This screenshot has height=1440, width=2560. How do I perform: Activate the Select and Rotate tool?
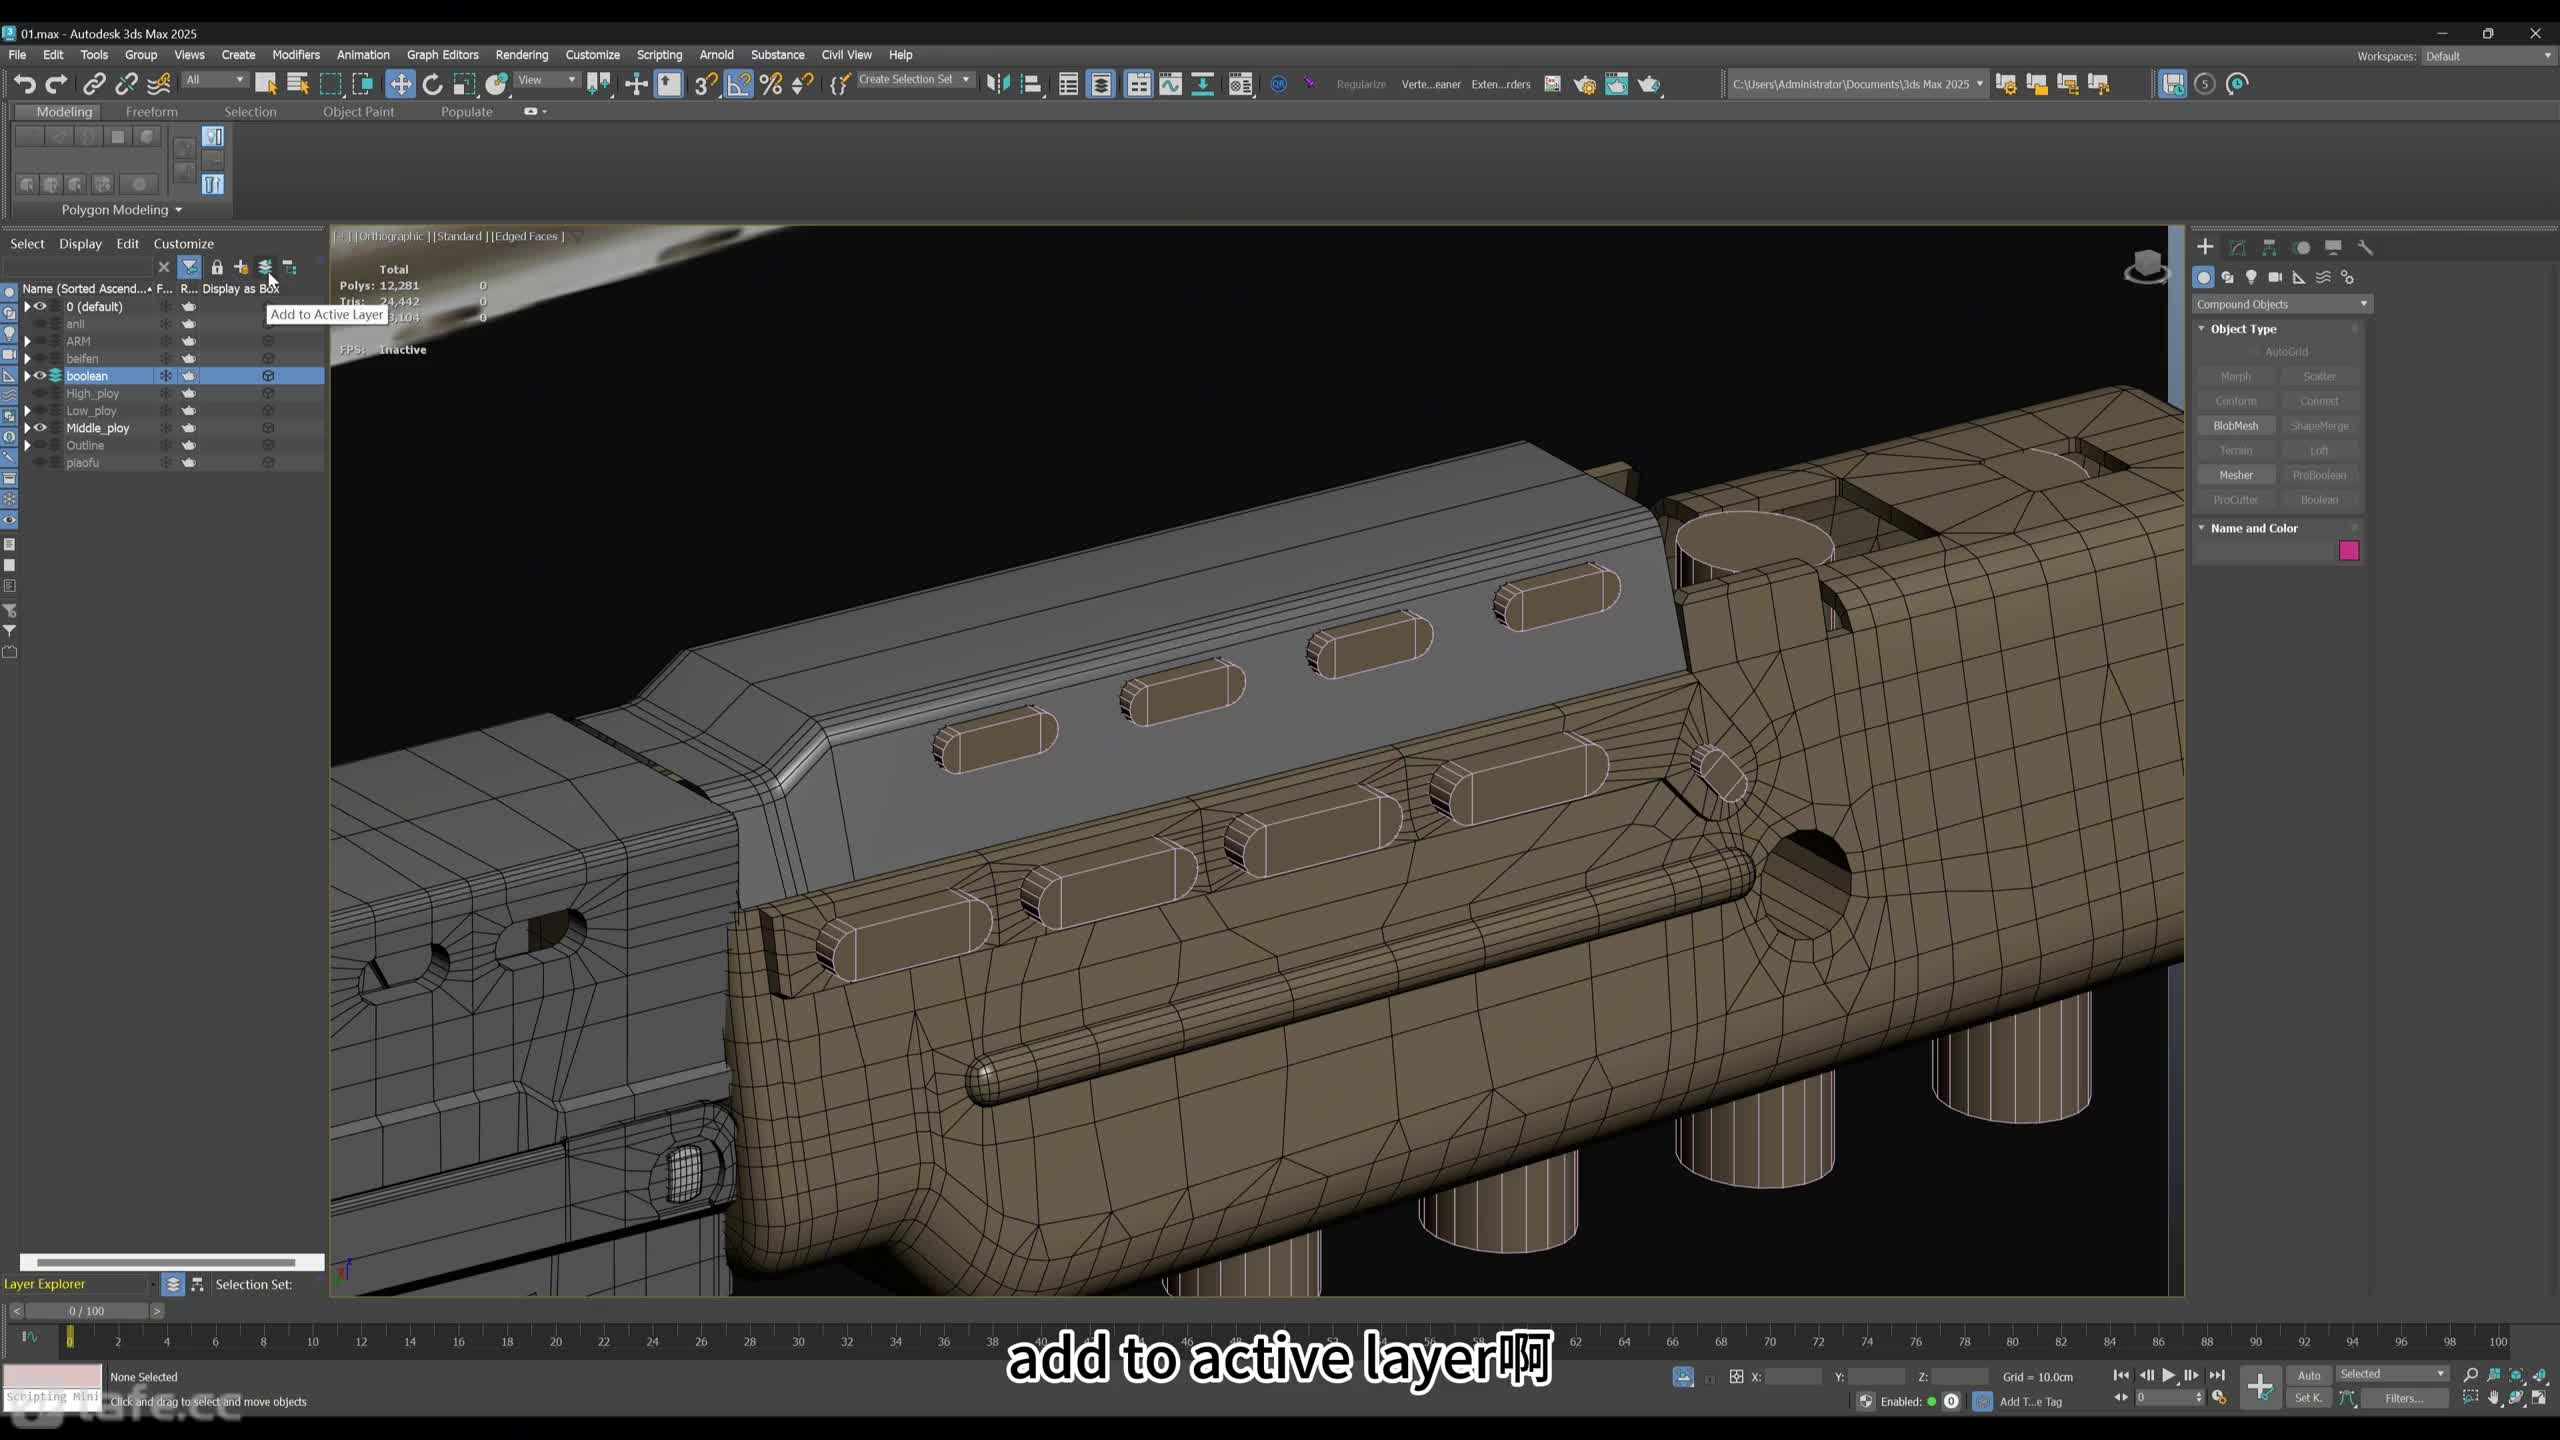[432, 84]
